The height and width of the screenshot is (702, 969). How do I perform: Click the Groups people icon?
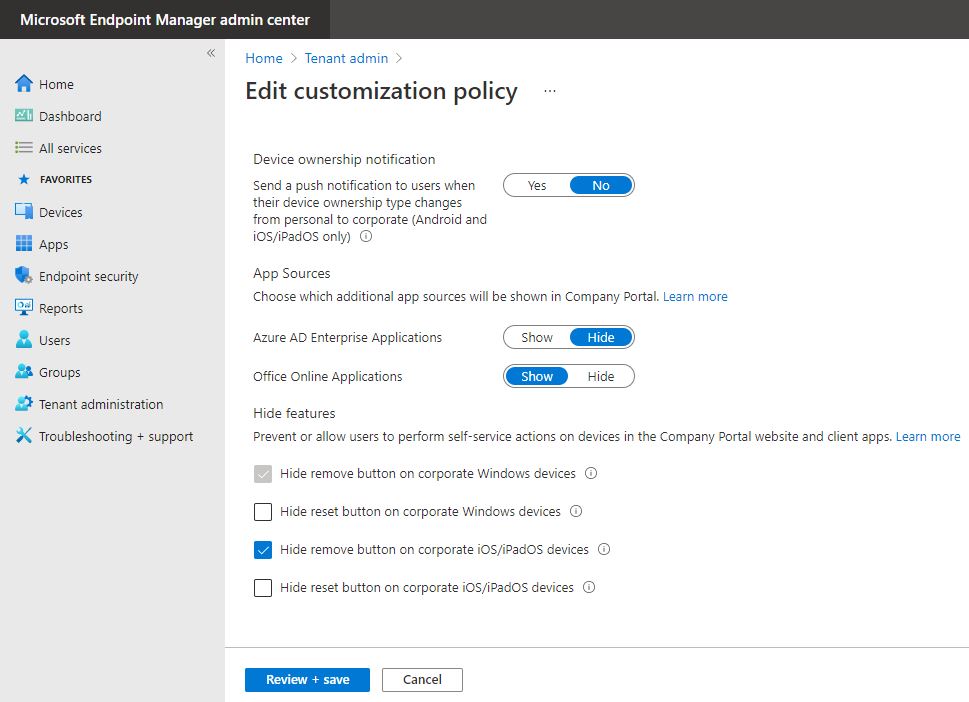click(x=23, y=371)
